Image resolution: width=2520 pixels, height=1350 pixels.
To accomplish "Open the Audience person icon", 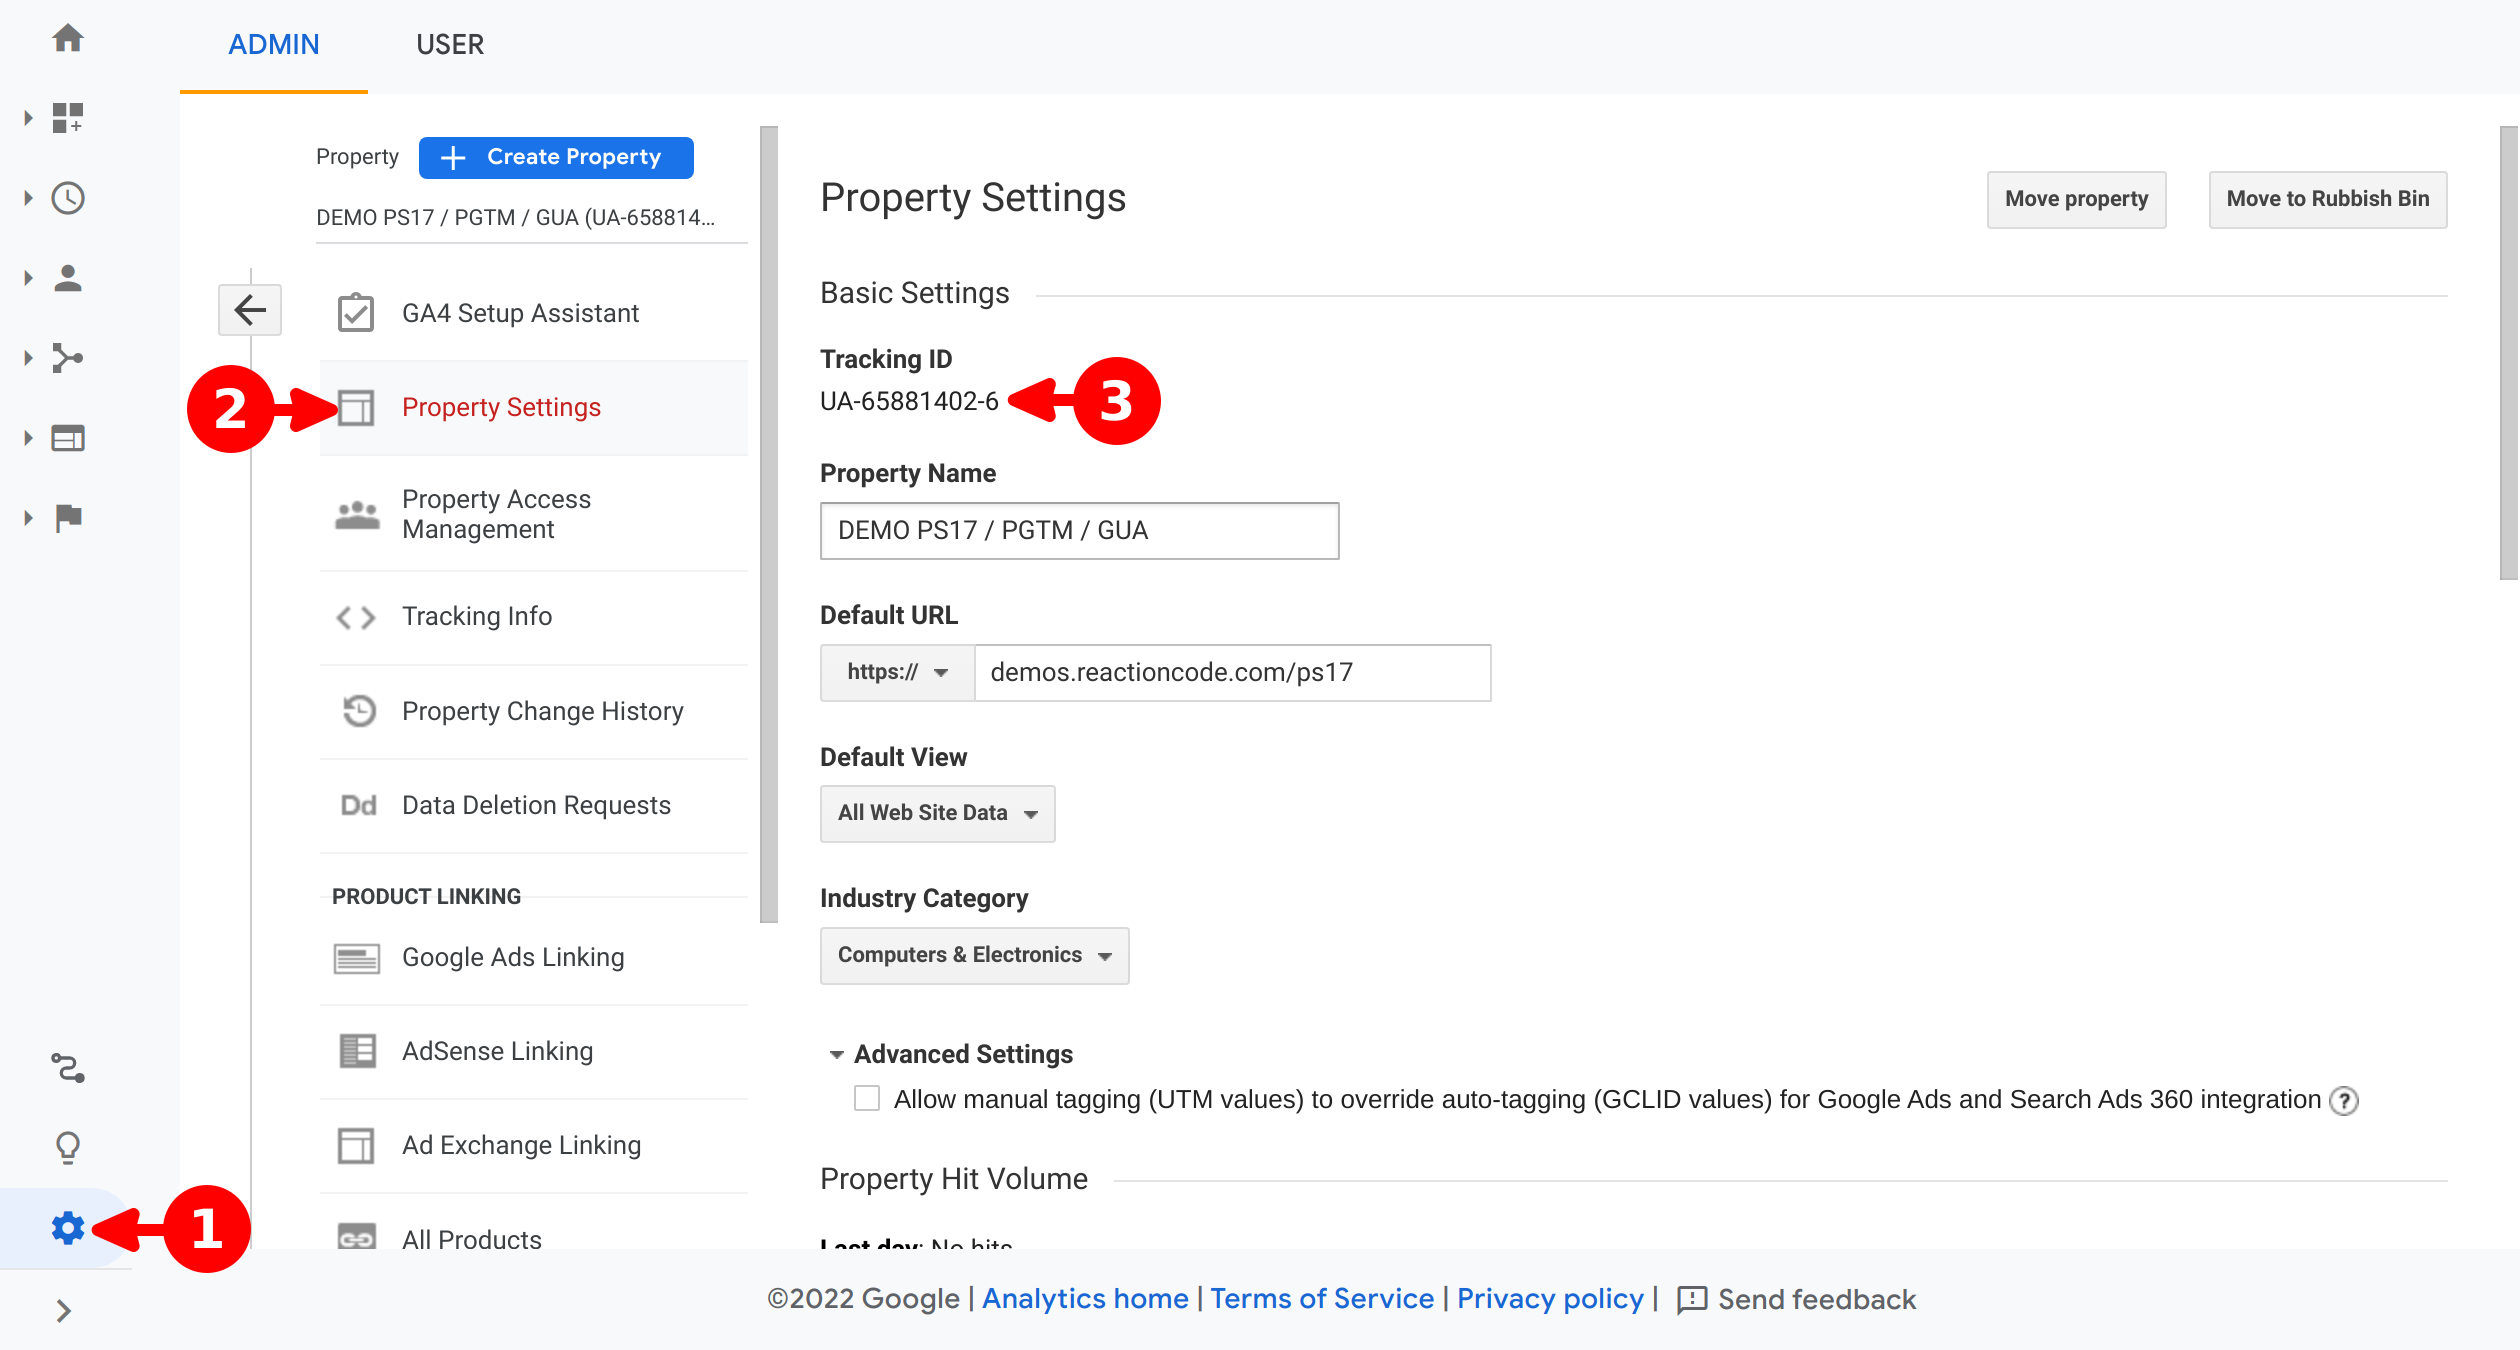I will tap(68, 278).
